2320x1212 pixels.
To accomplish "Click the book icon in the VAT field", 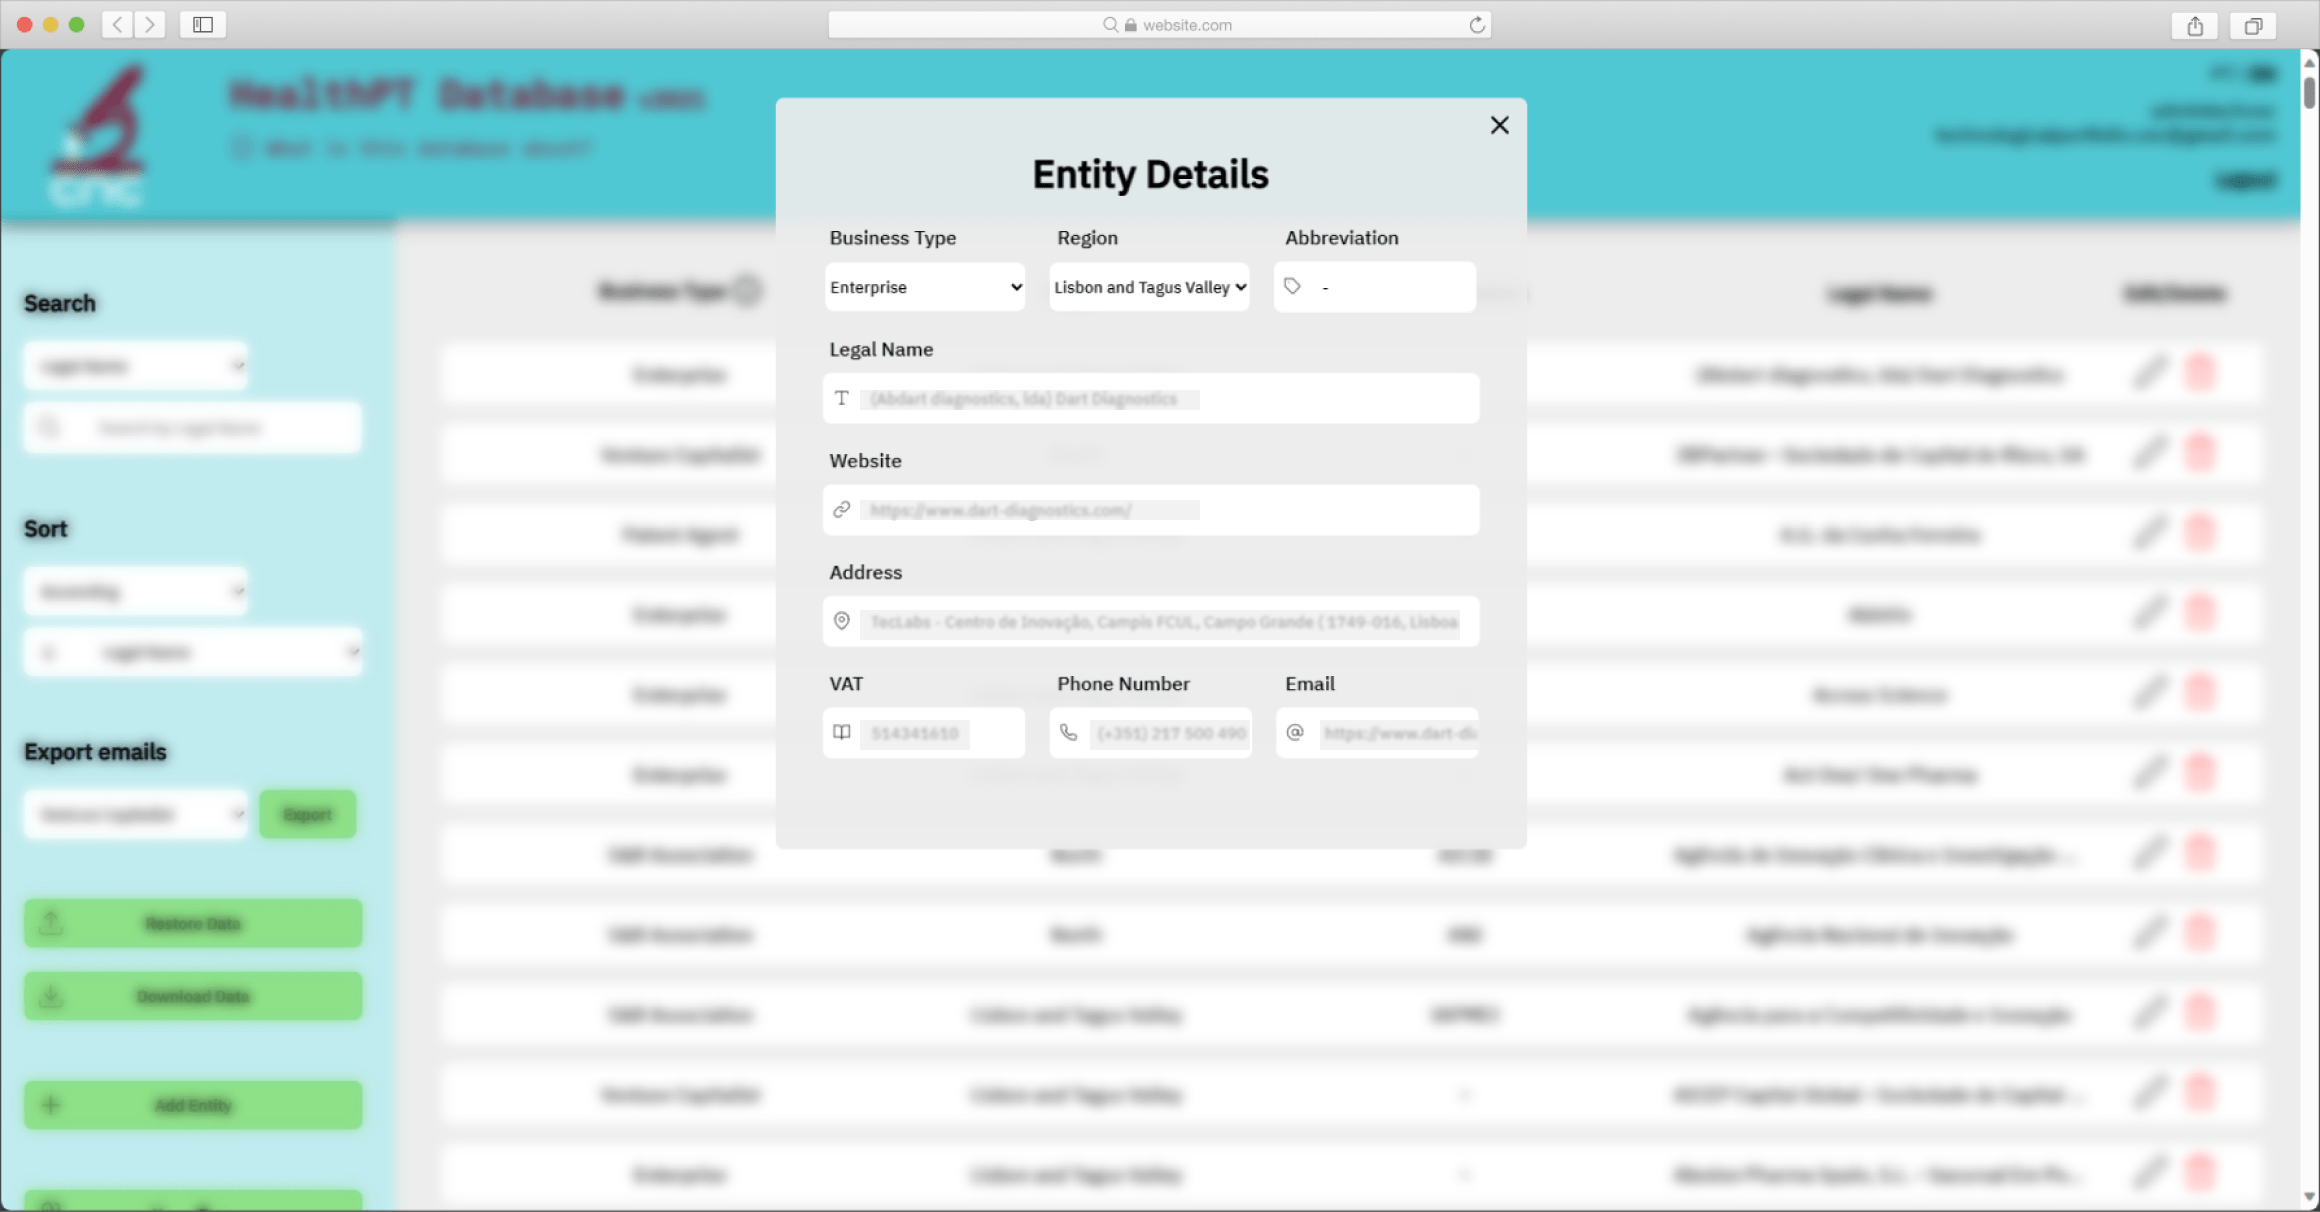I will (842, 733).
